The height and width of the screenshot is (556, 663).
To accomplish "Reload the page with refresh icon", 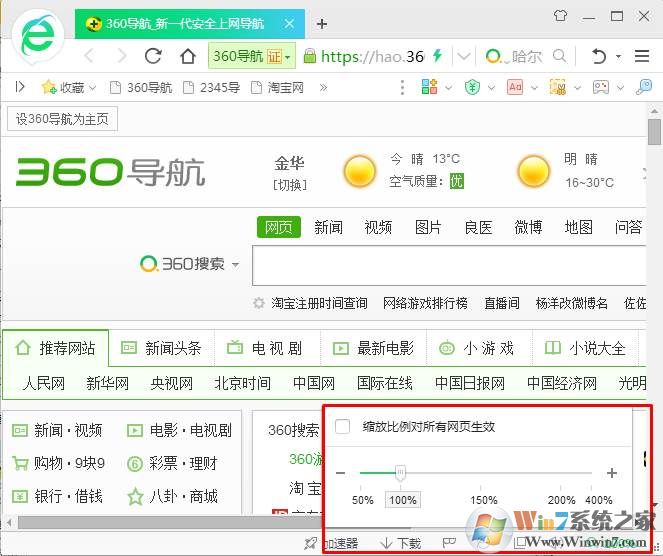I will [x=153, y=56].
